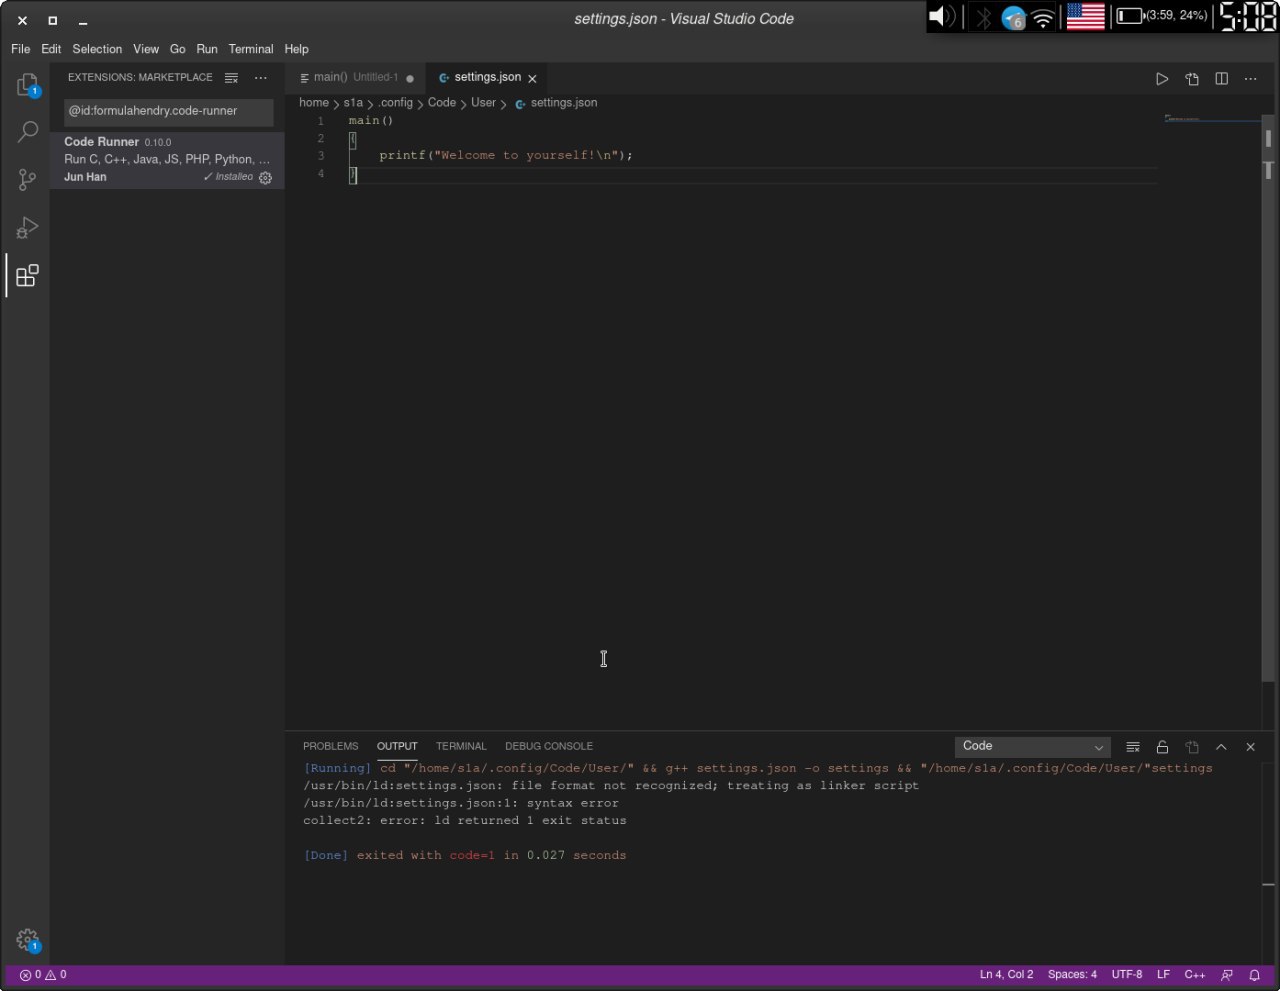Close the settings.json tab
The height and width of the screenshot is (991, 1280).
(532, 78)
